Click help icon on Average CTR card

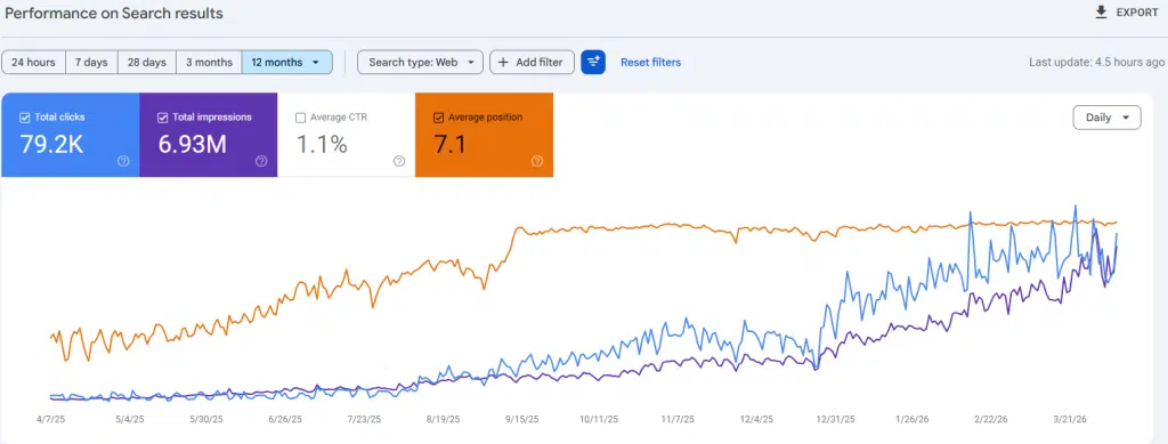[399, 161]
